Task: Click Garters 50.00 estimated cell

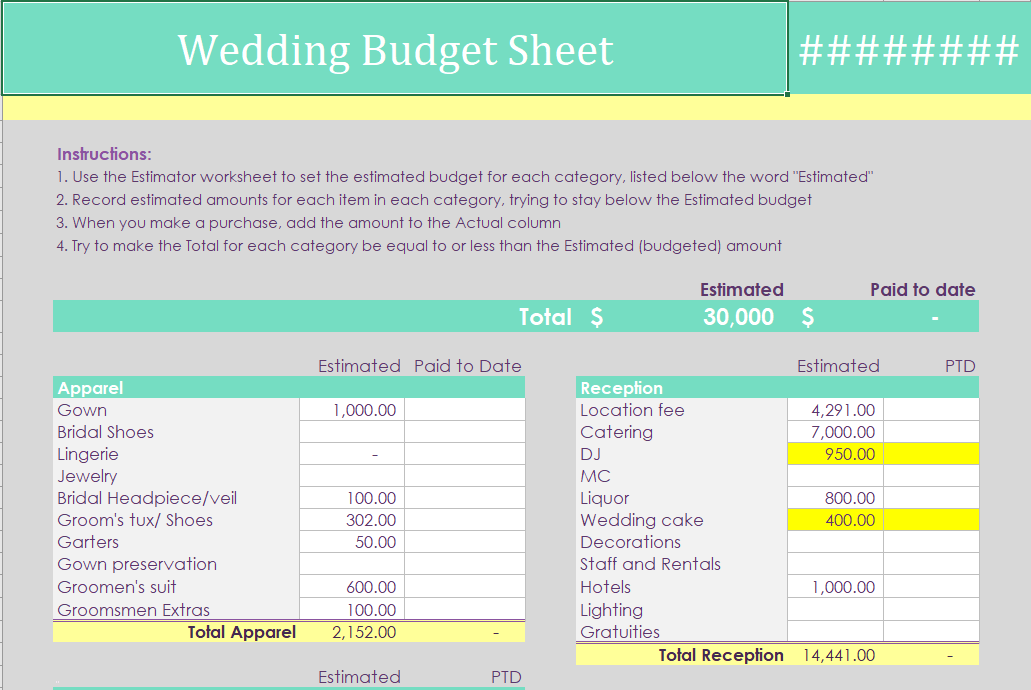Action: click(352, 542)
